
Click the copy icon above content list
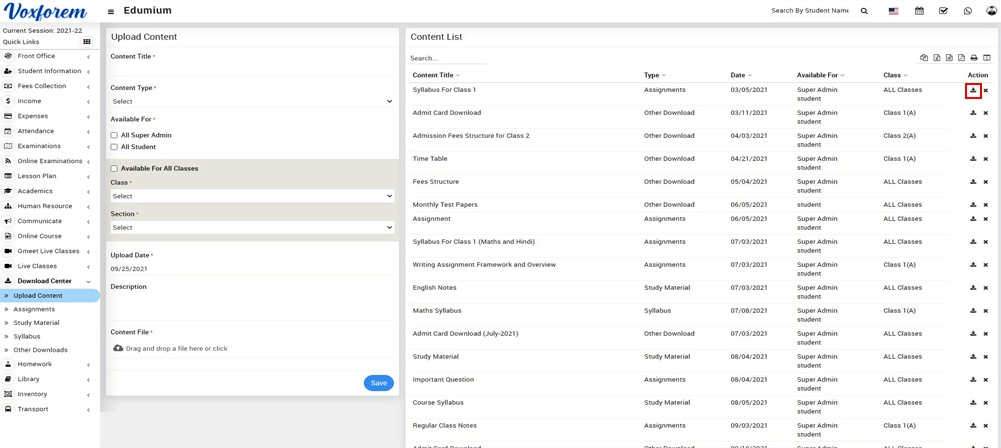924,58
